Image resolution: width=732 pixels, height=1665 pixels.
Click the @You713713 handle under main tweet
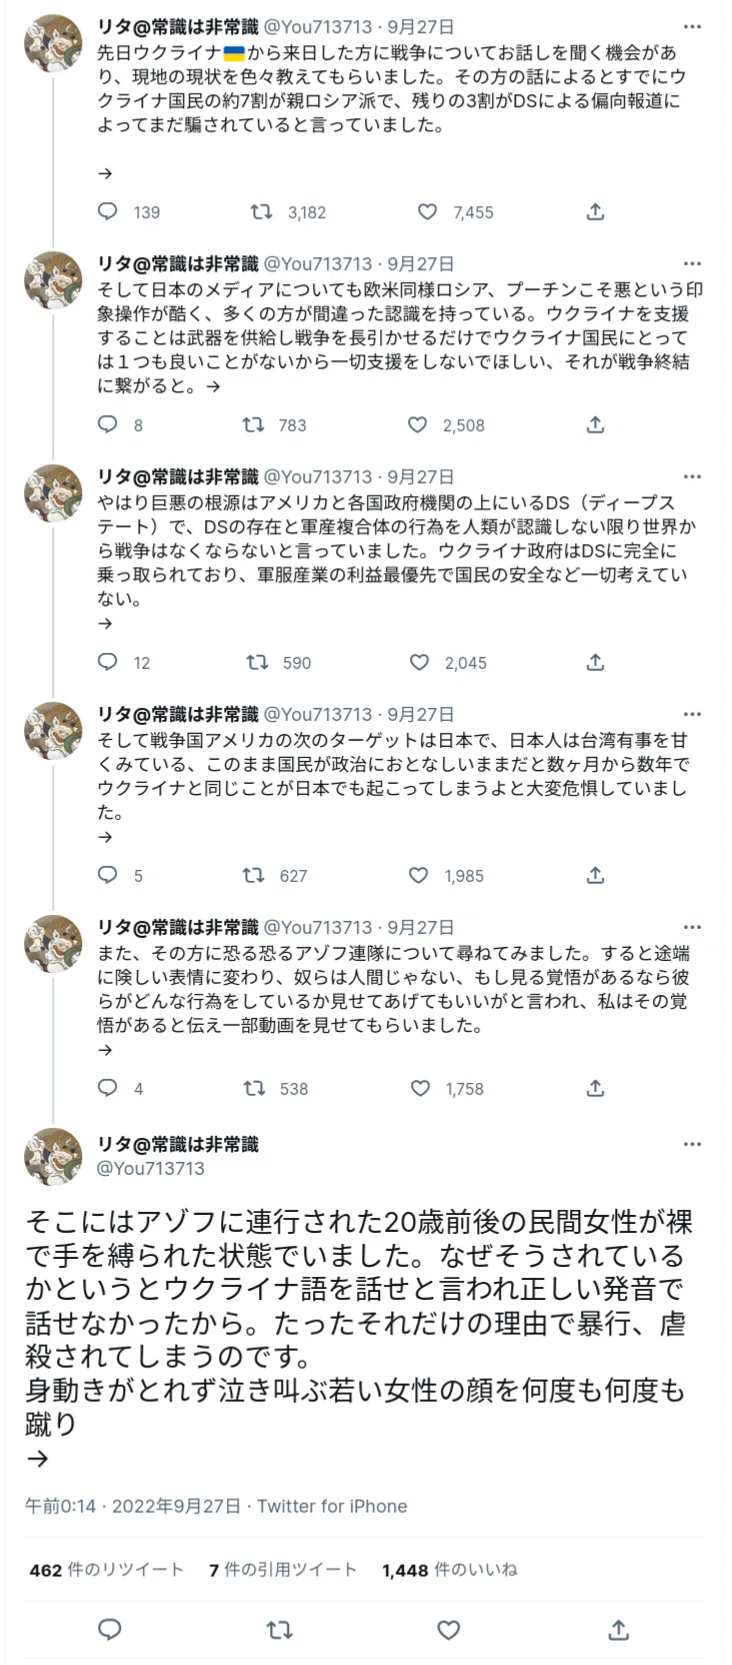(x=151, y=1168)
